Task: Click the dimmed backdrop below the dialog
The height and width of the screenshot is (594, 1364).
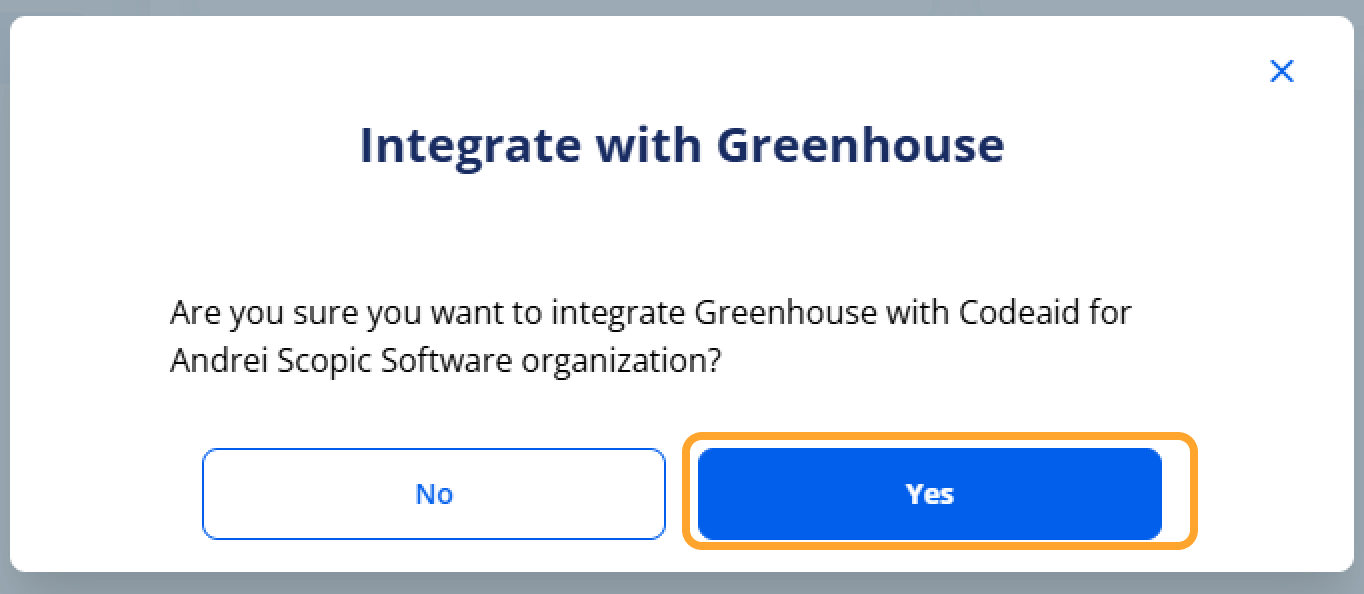Action: 682,584
